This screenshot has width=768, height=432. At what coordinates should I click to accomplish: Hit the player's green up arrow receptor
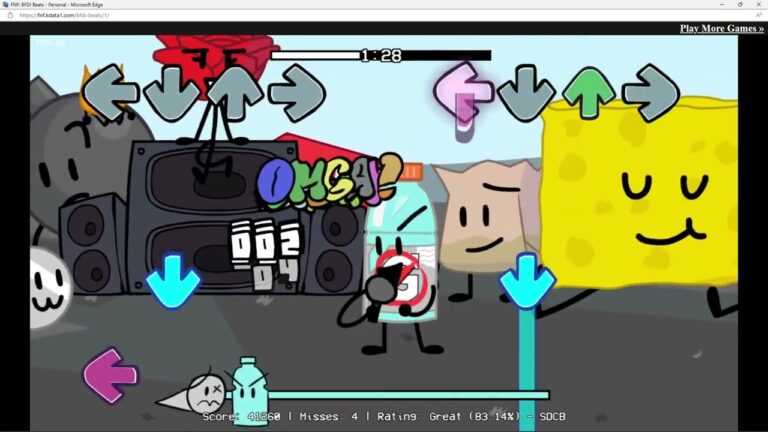[588, 92]
